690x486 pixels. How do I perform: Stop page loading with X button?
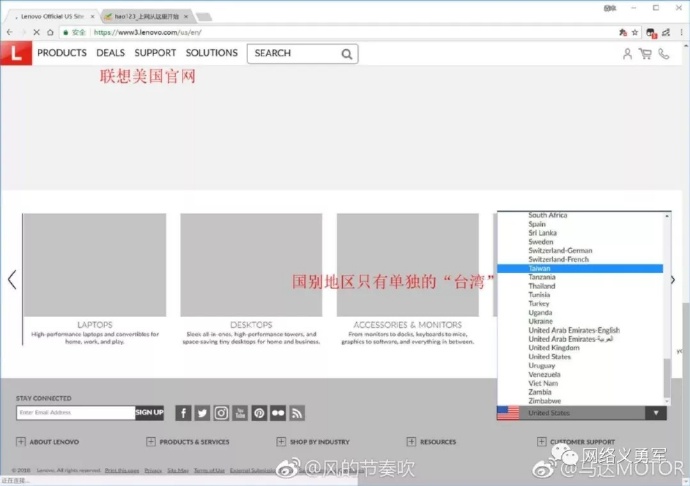pos(37,32)
